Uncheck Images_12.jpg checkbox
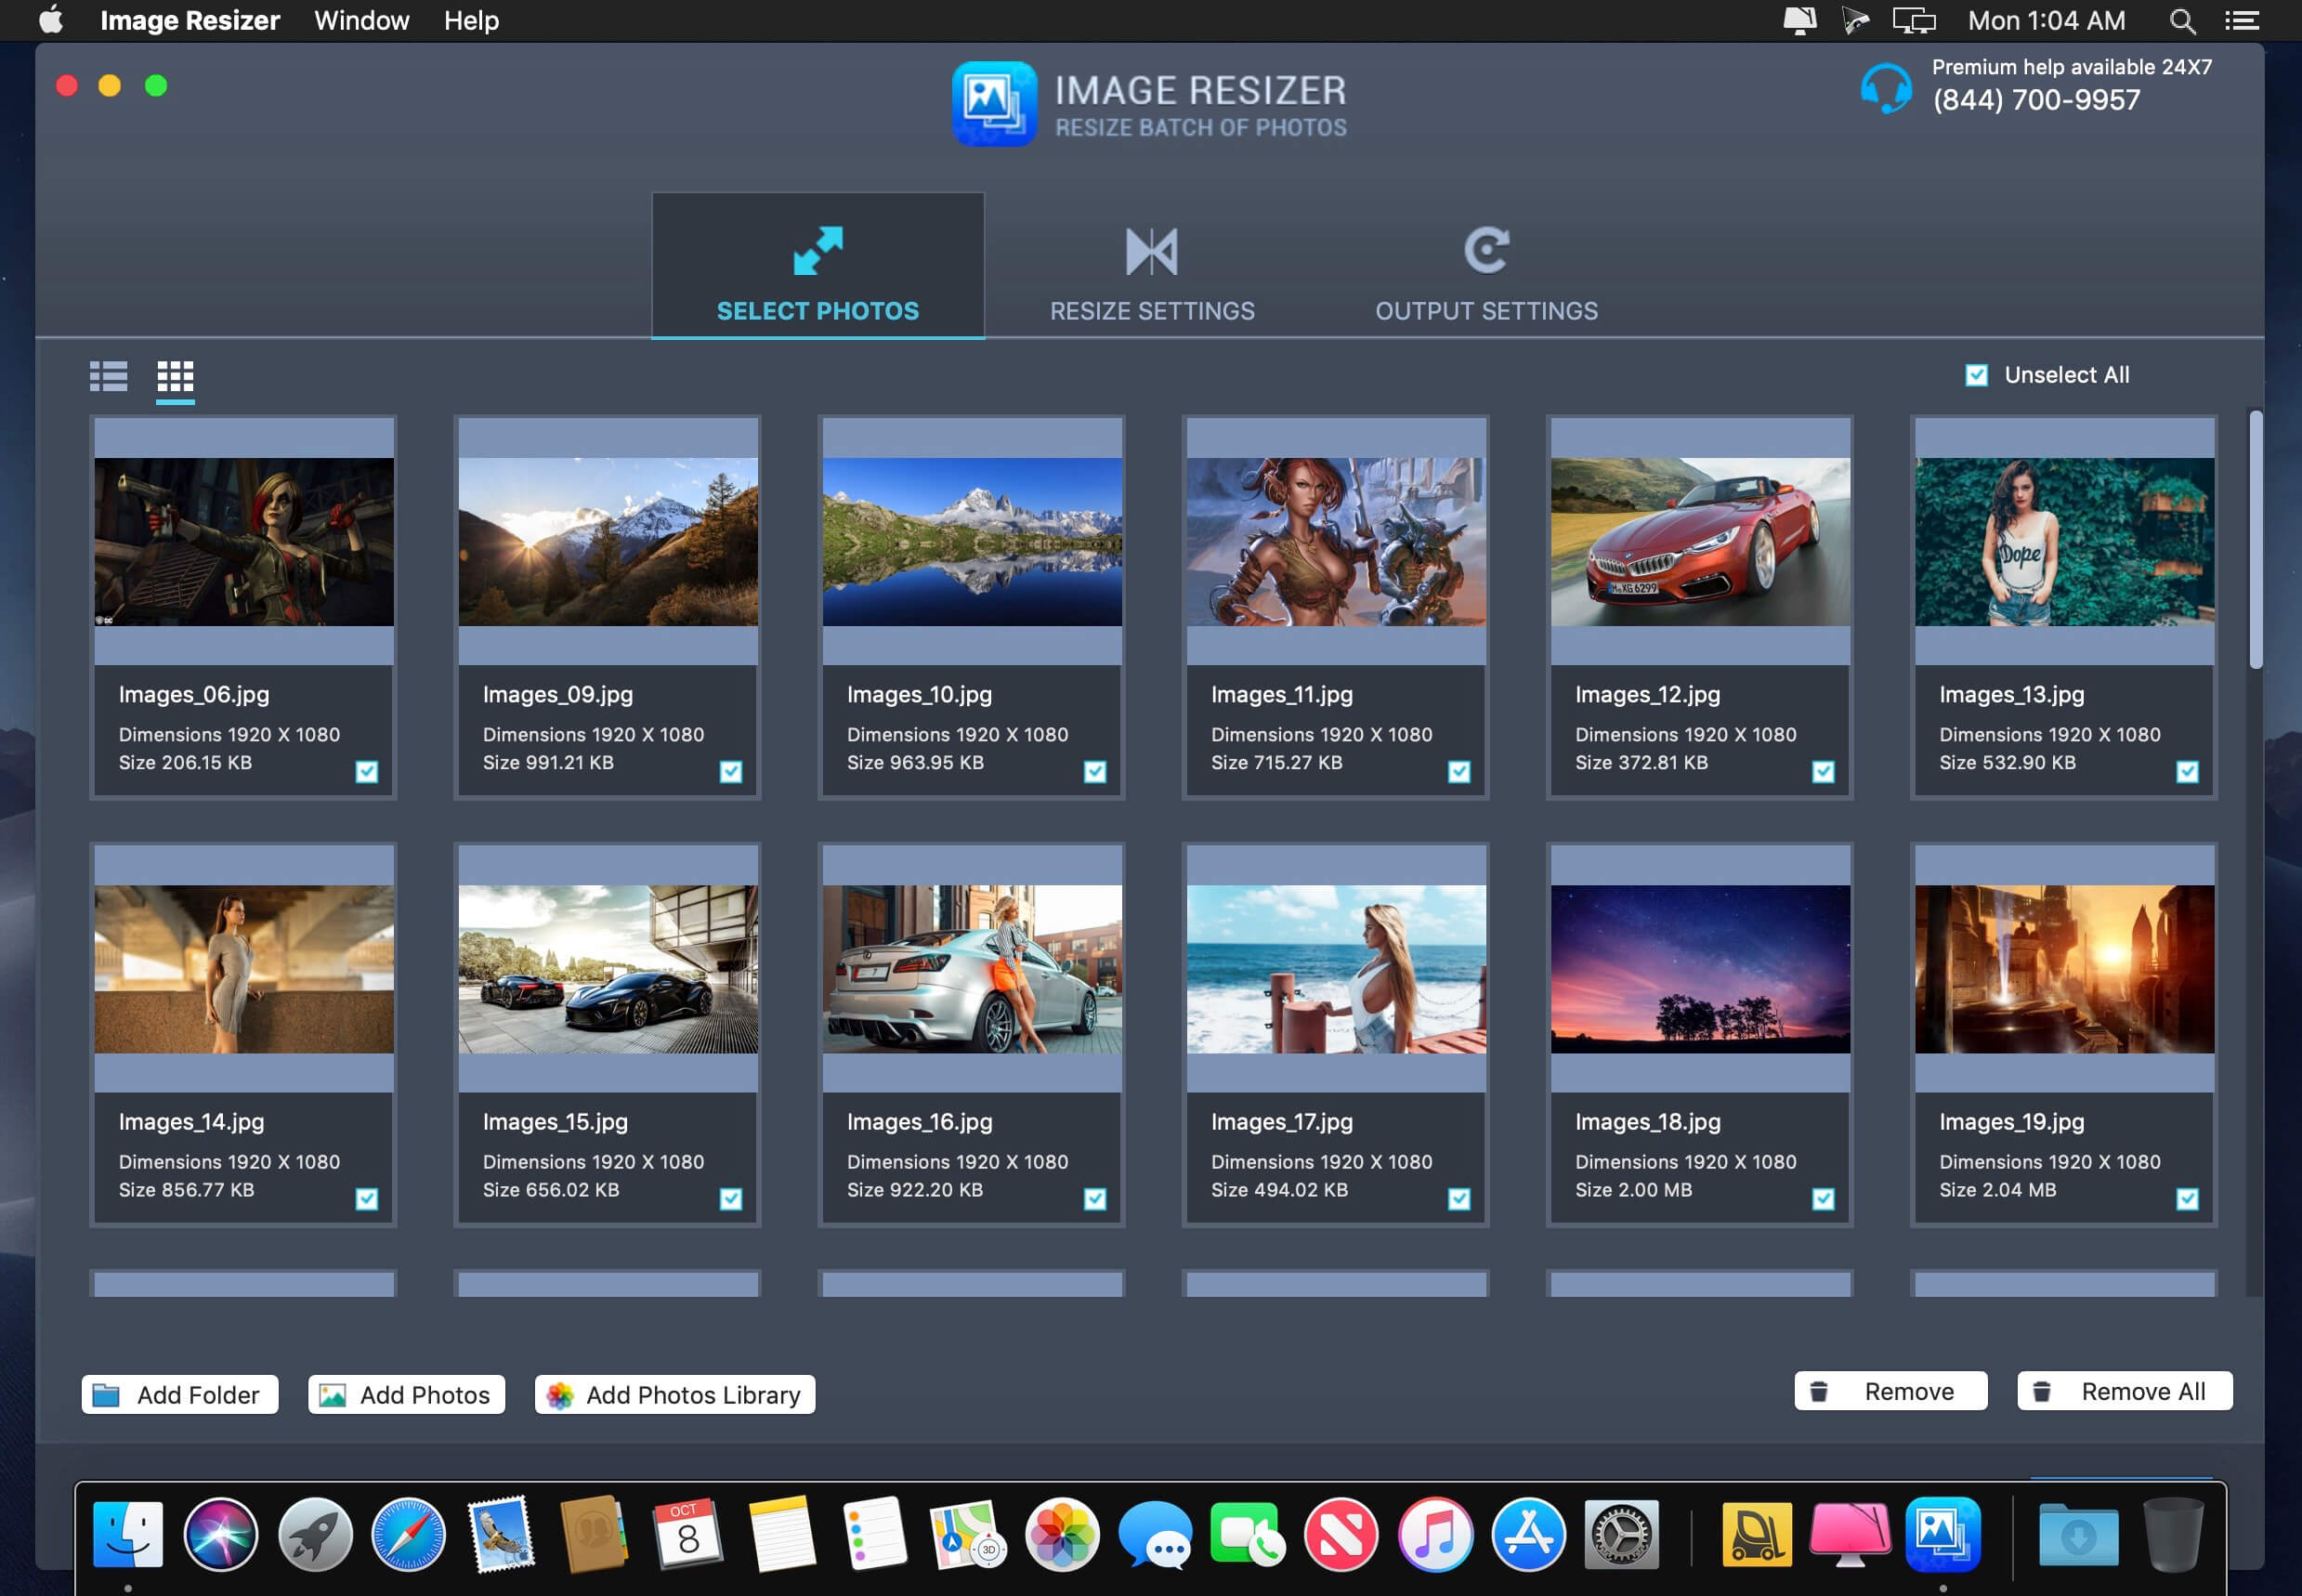 [1823, 771]
